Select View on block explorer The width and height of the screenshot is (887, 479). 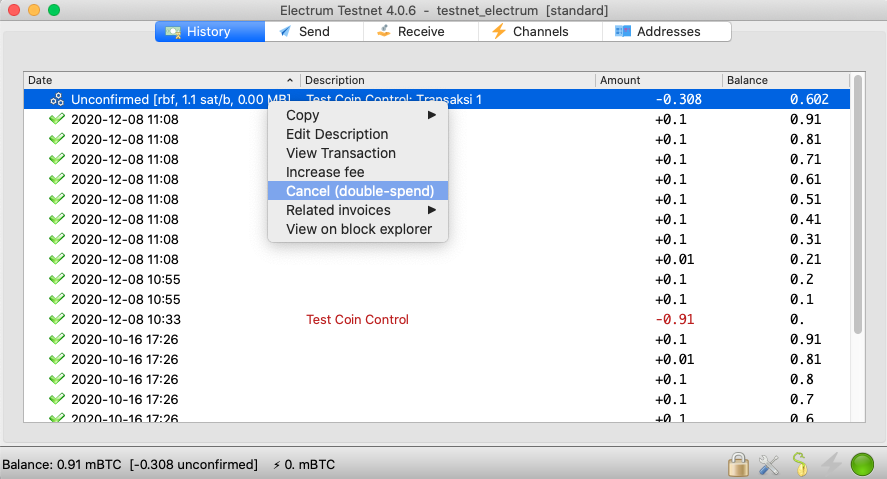click(x=358, y=229)
